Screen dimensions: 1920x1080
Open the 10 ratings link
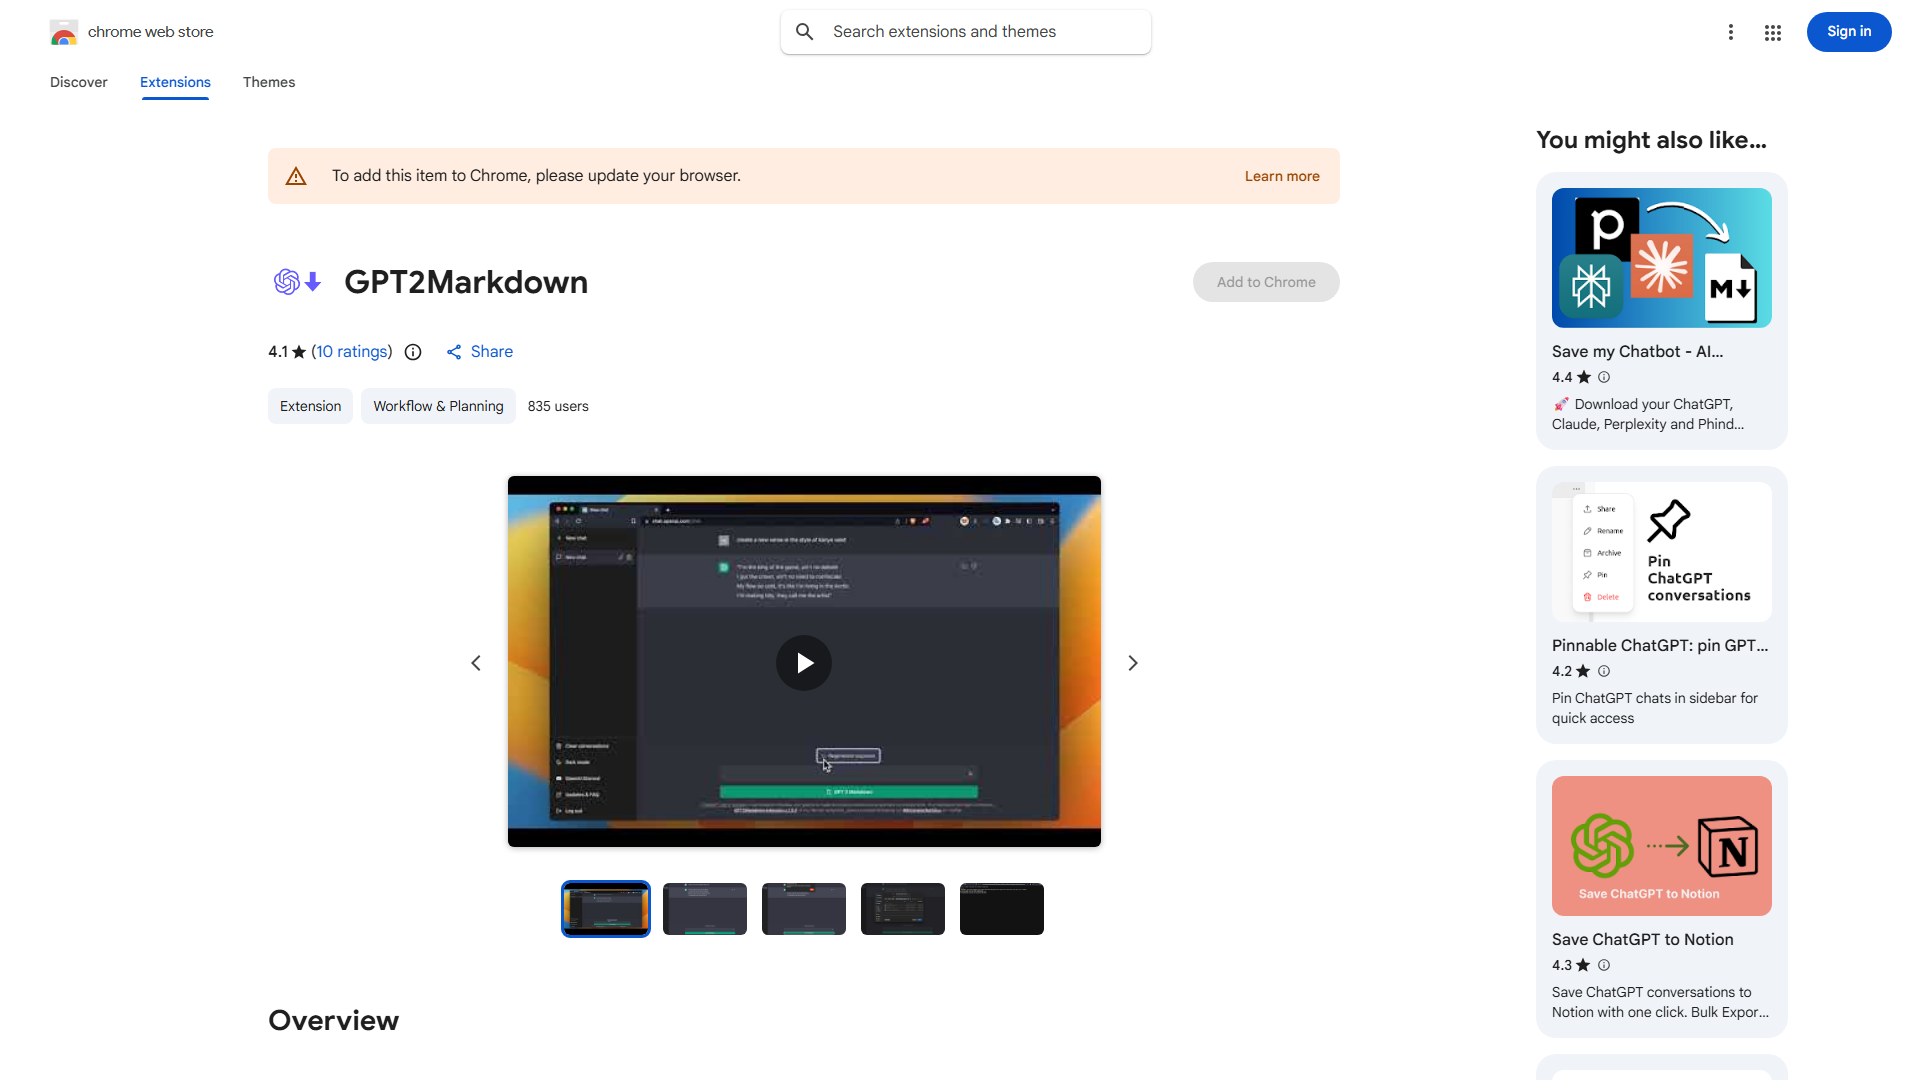pyautogui.click(x=351, y=352)
